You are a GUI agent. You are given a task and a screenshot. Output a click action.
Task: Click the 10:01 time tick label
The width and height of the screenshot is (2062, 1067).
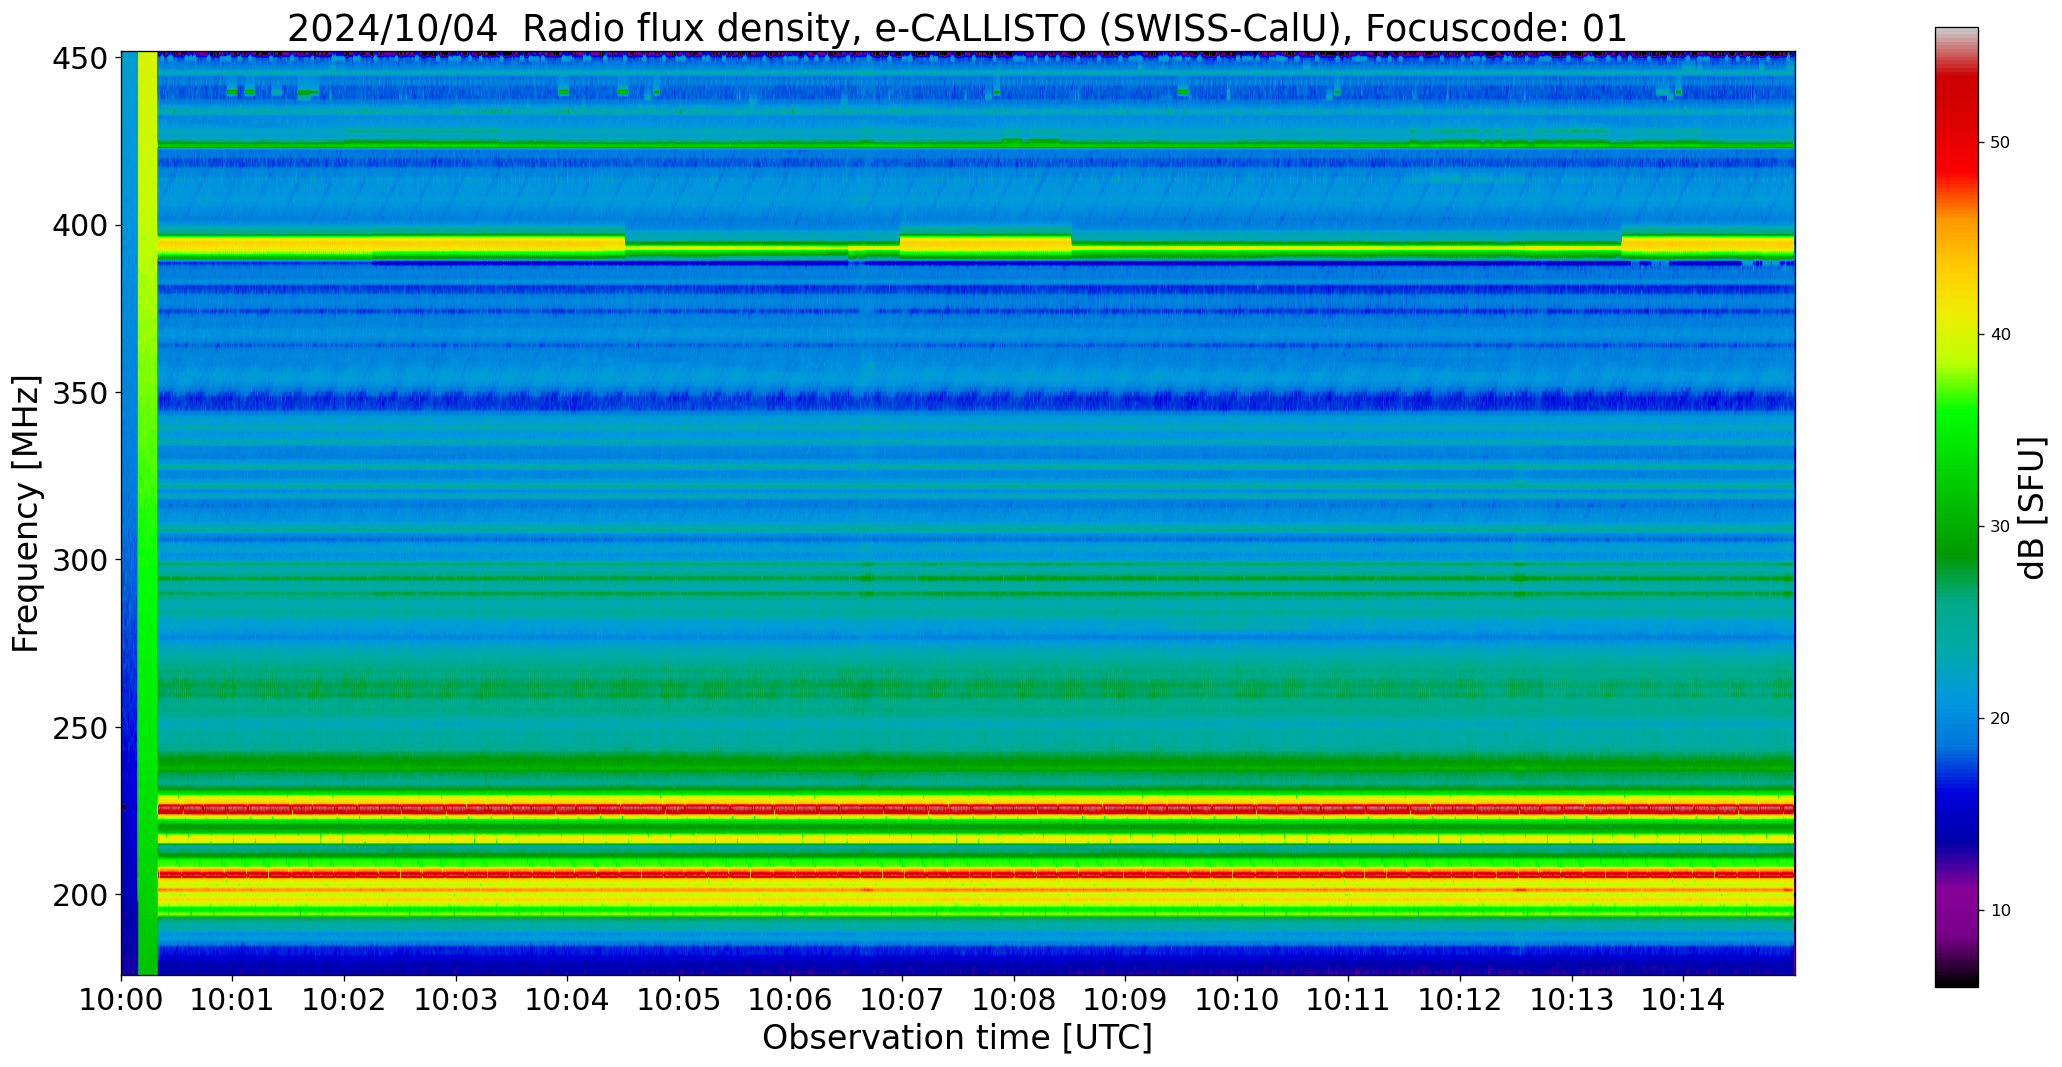[233, 1000]
